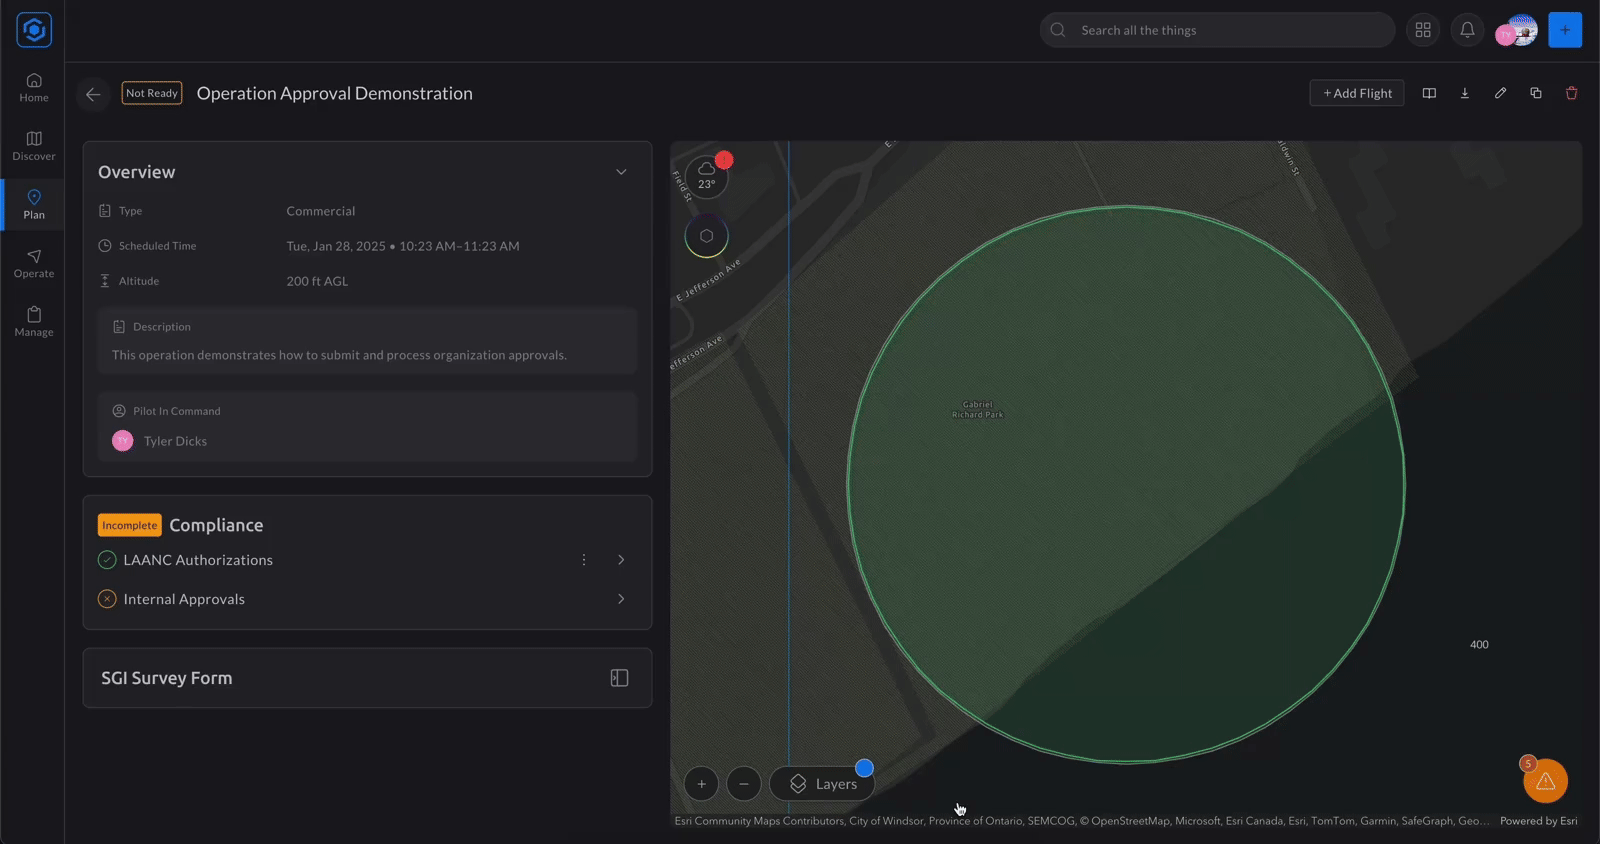
Task: Collapse the Overview panel chevron
Action: [x=621, y=172]
